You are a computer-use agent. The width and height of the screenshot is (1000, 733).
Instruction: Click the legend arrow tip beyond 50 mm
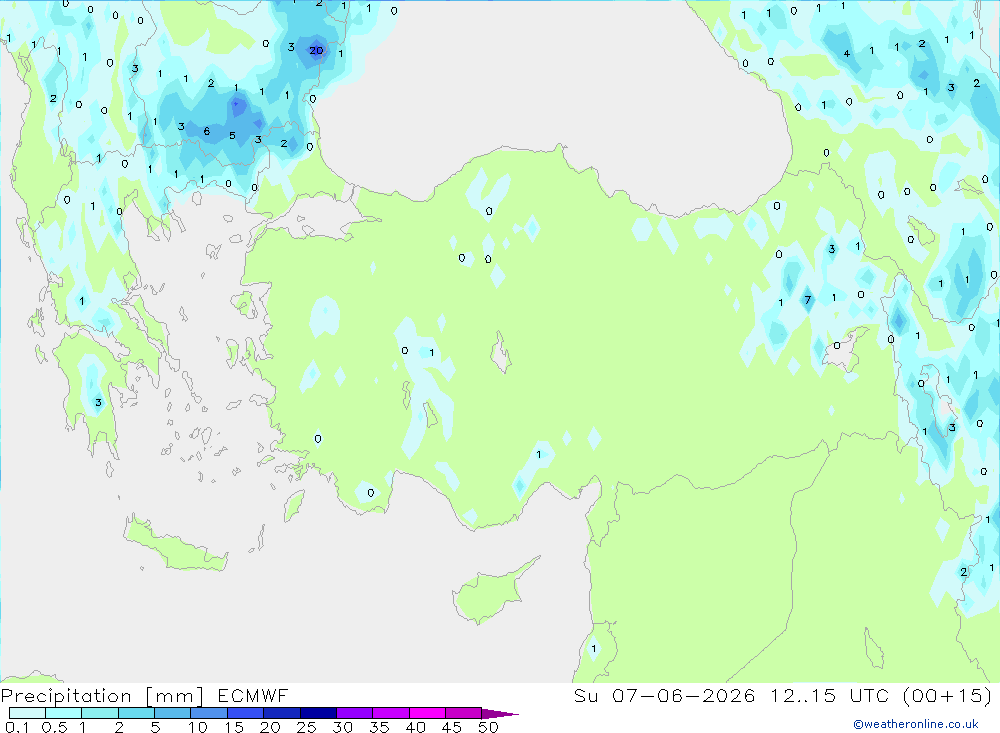point(501,714)
